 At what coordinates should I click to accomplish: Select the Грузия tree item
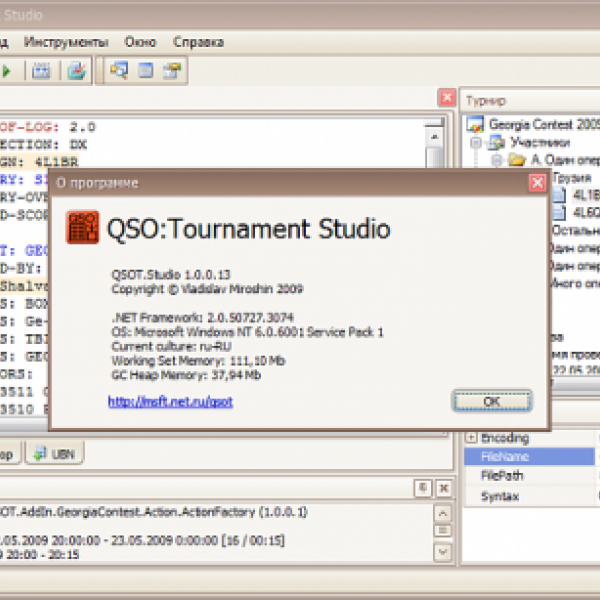572,178
